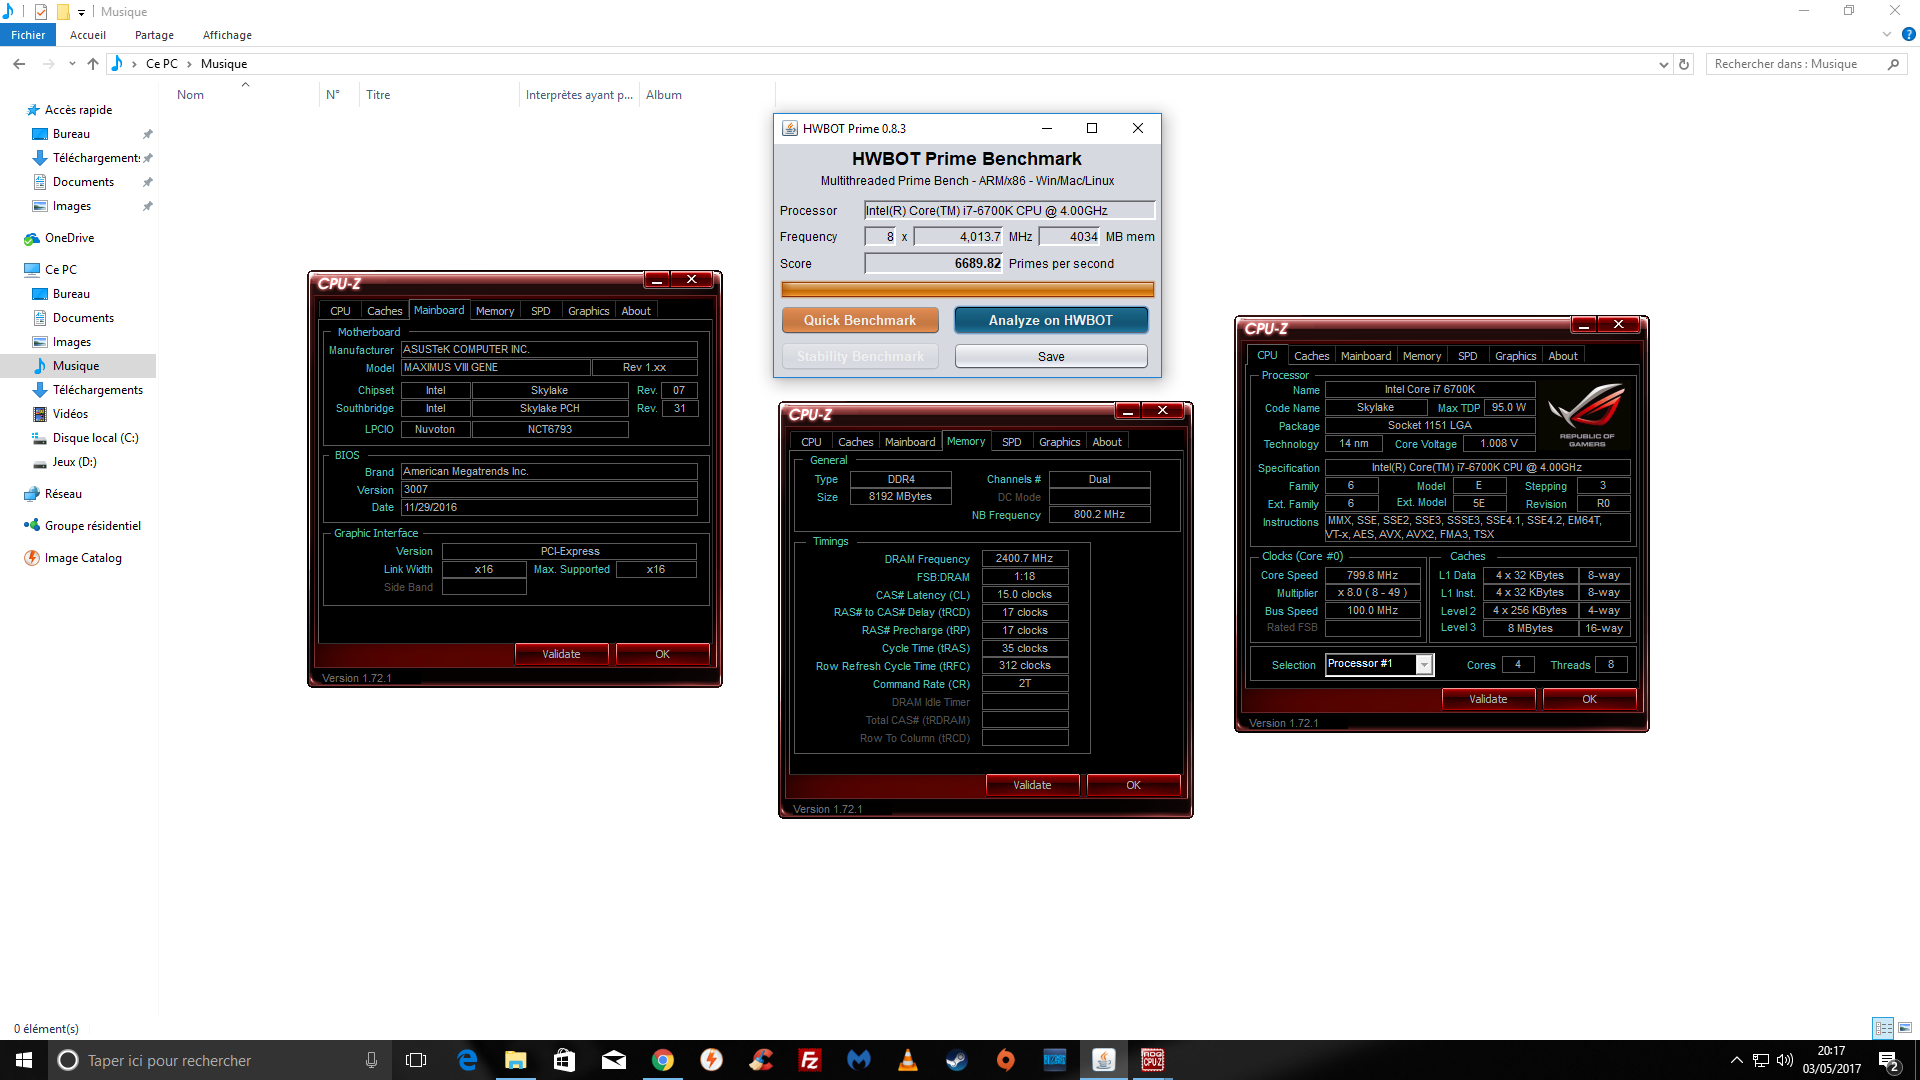
Task: Open Microsoft Store from the taskbar
Action: tap(564, 1060)
